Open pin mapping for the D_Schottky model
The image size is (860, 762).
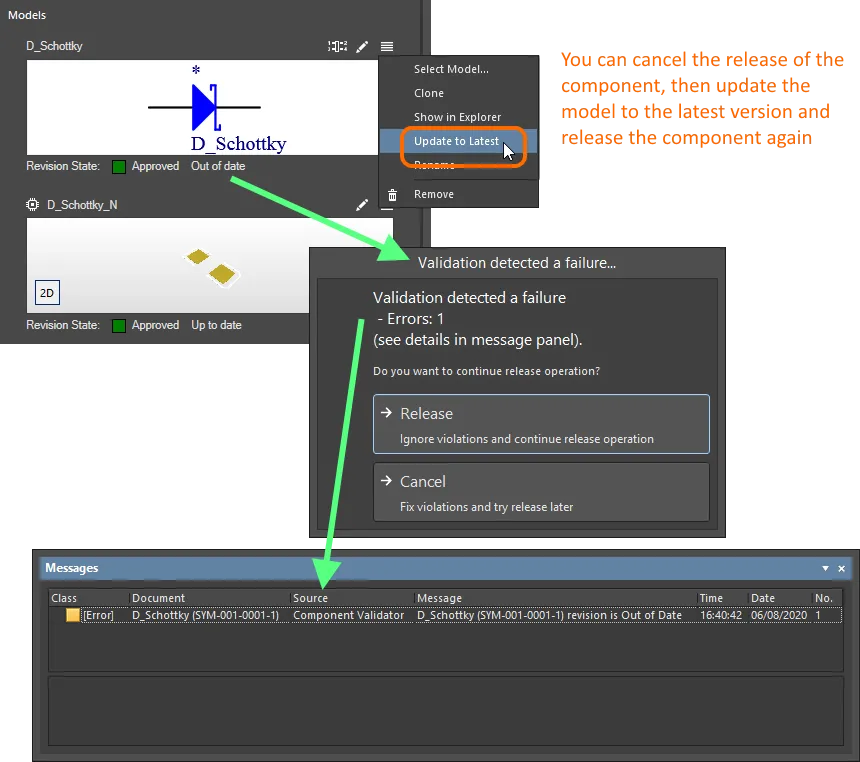coord(337,45)
